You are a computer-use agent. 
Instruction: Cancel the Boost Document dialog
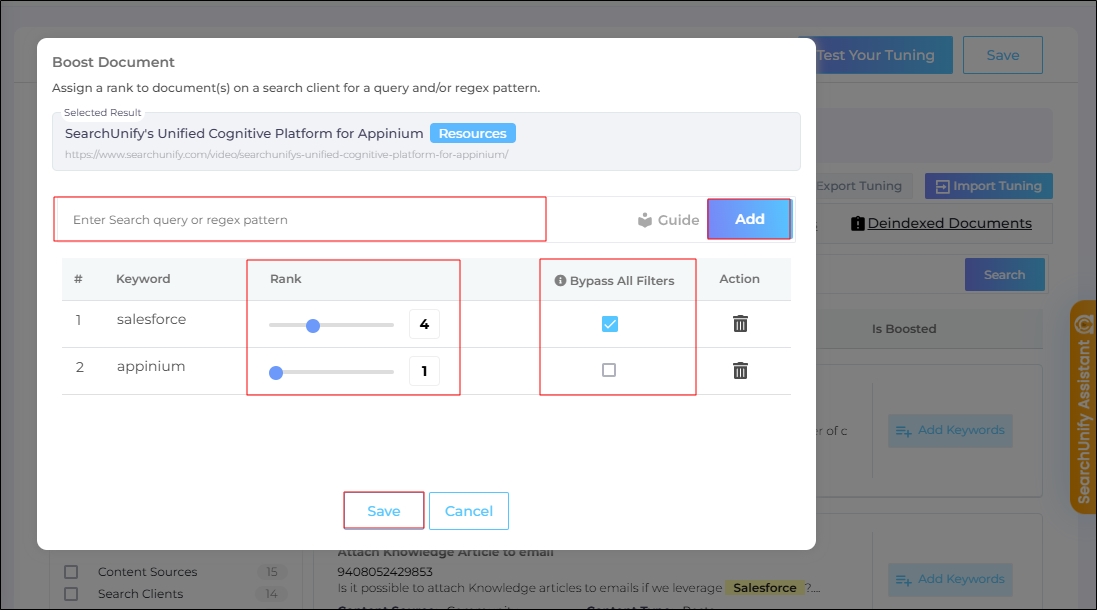468,511
